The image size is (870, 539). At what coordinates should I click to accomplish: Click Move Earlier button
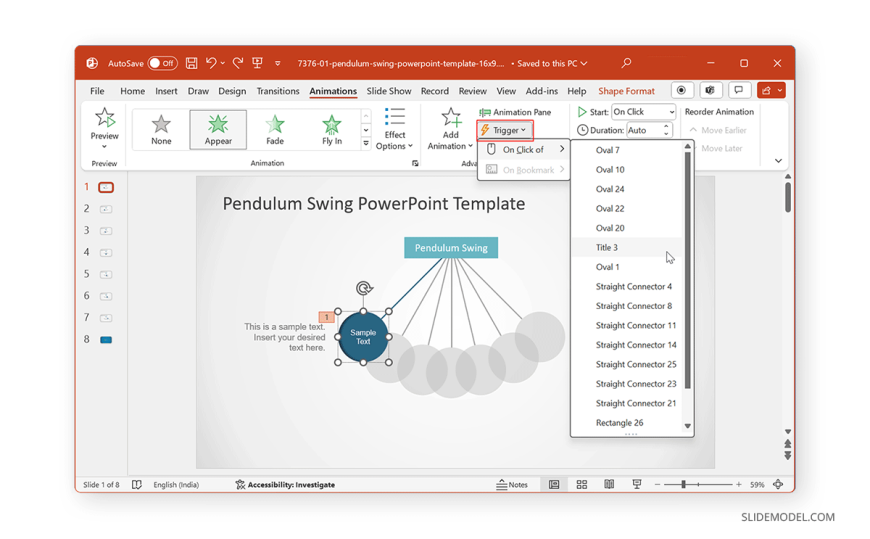coord(718,130)
